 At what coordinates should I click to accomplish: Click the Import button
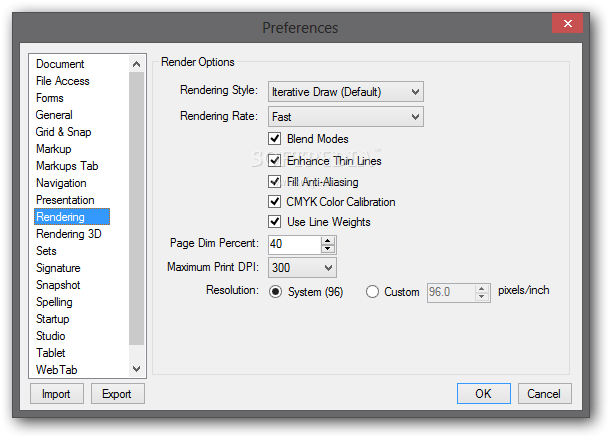click(x=56, y=394)
